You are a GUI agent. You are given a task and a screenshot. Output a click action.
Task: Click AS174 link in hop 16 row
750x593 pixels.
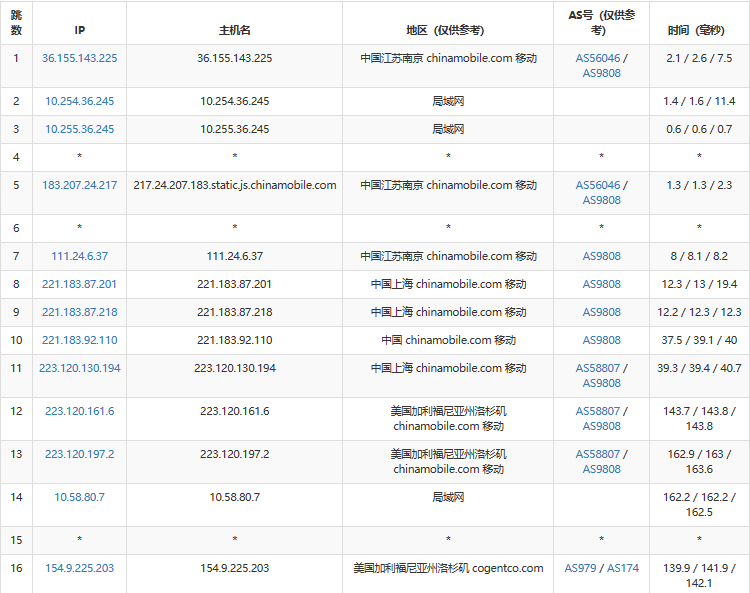click(623, 568)
